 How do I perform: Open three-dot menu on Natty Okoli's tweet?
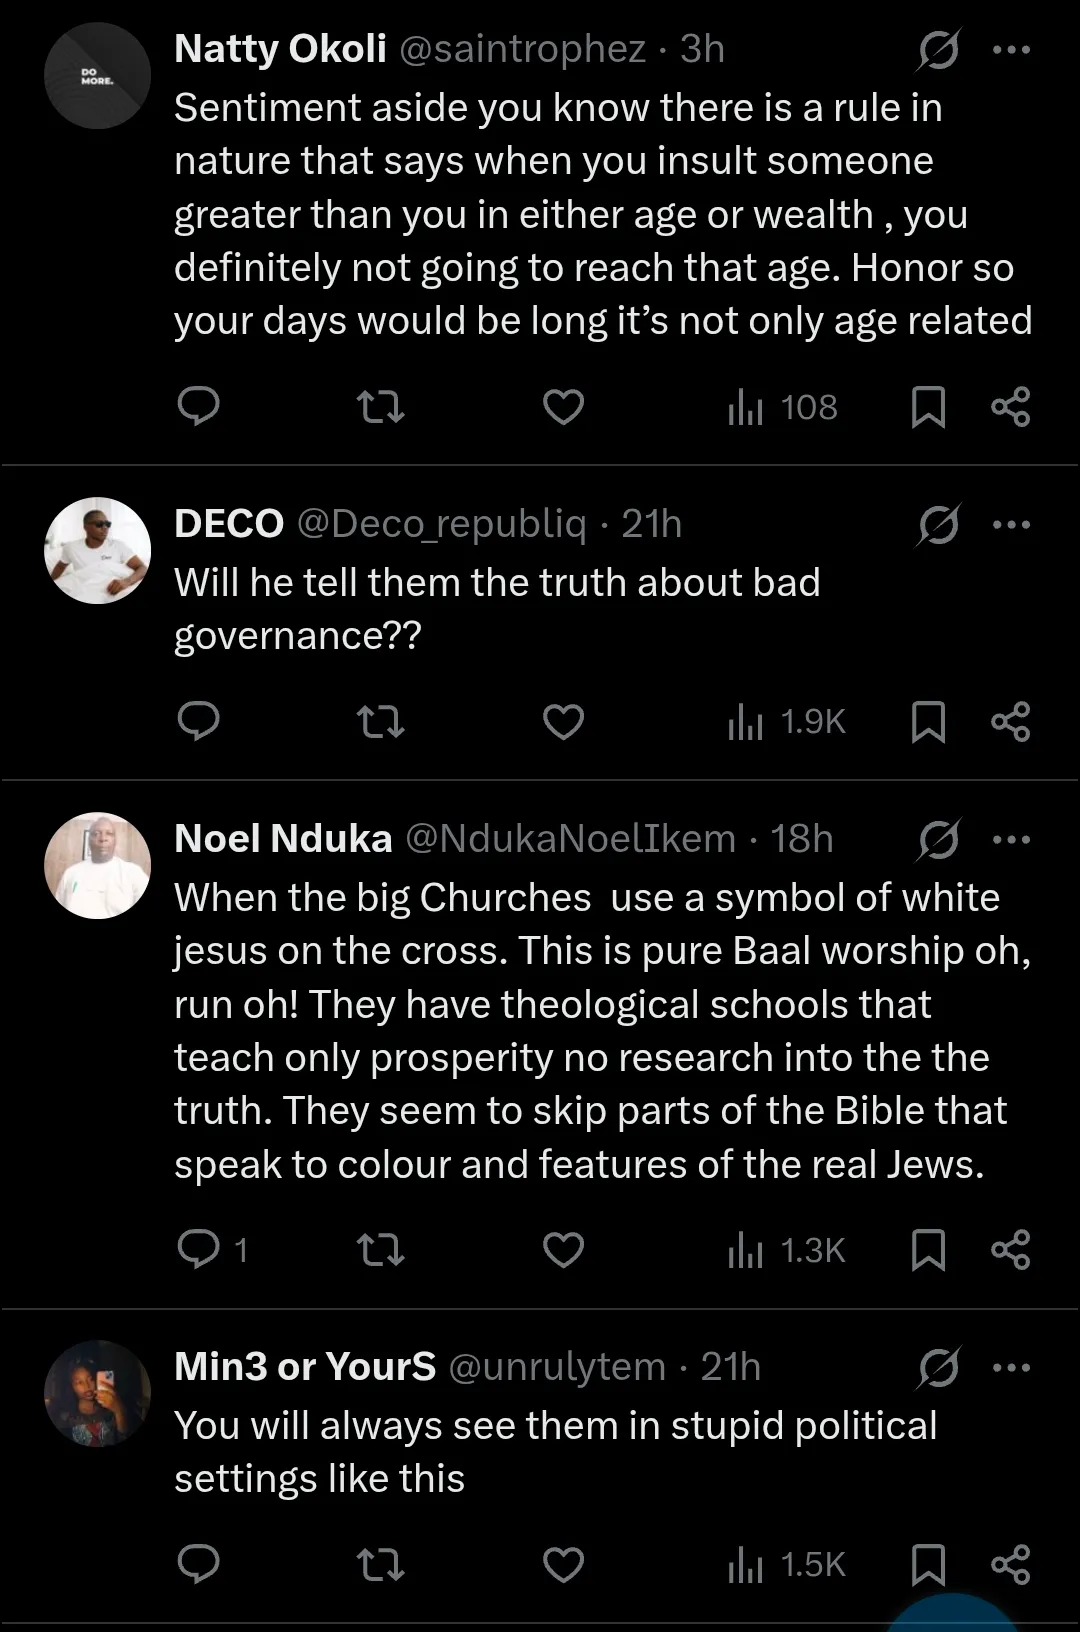1011,49
